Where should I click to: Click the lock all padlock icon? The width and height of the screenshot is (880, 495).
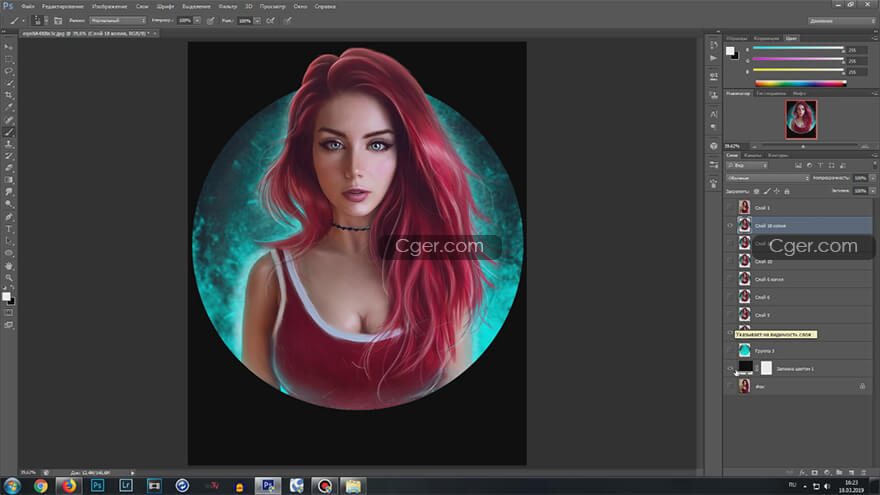click(x=787, y=191)
